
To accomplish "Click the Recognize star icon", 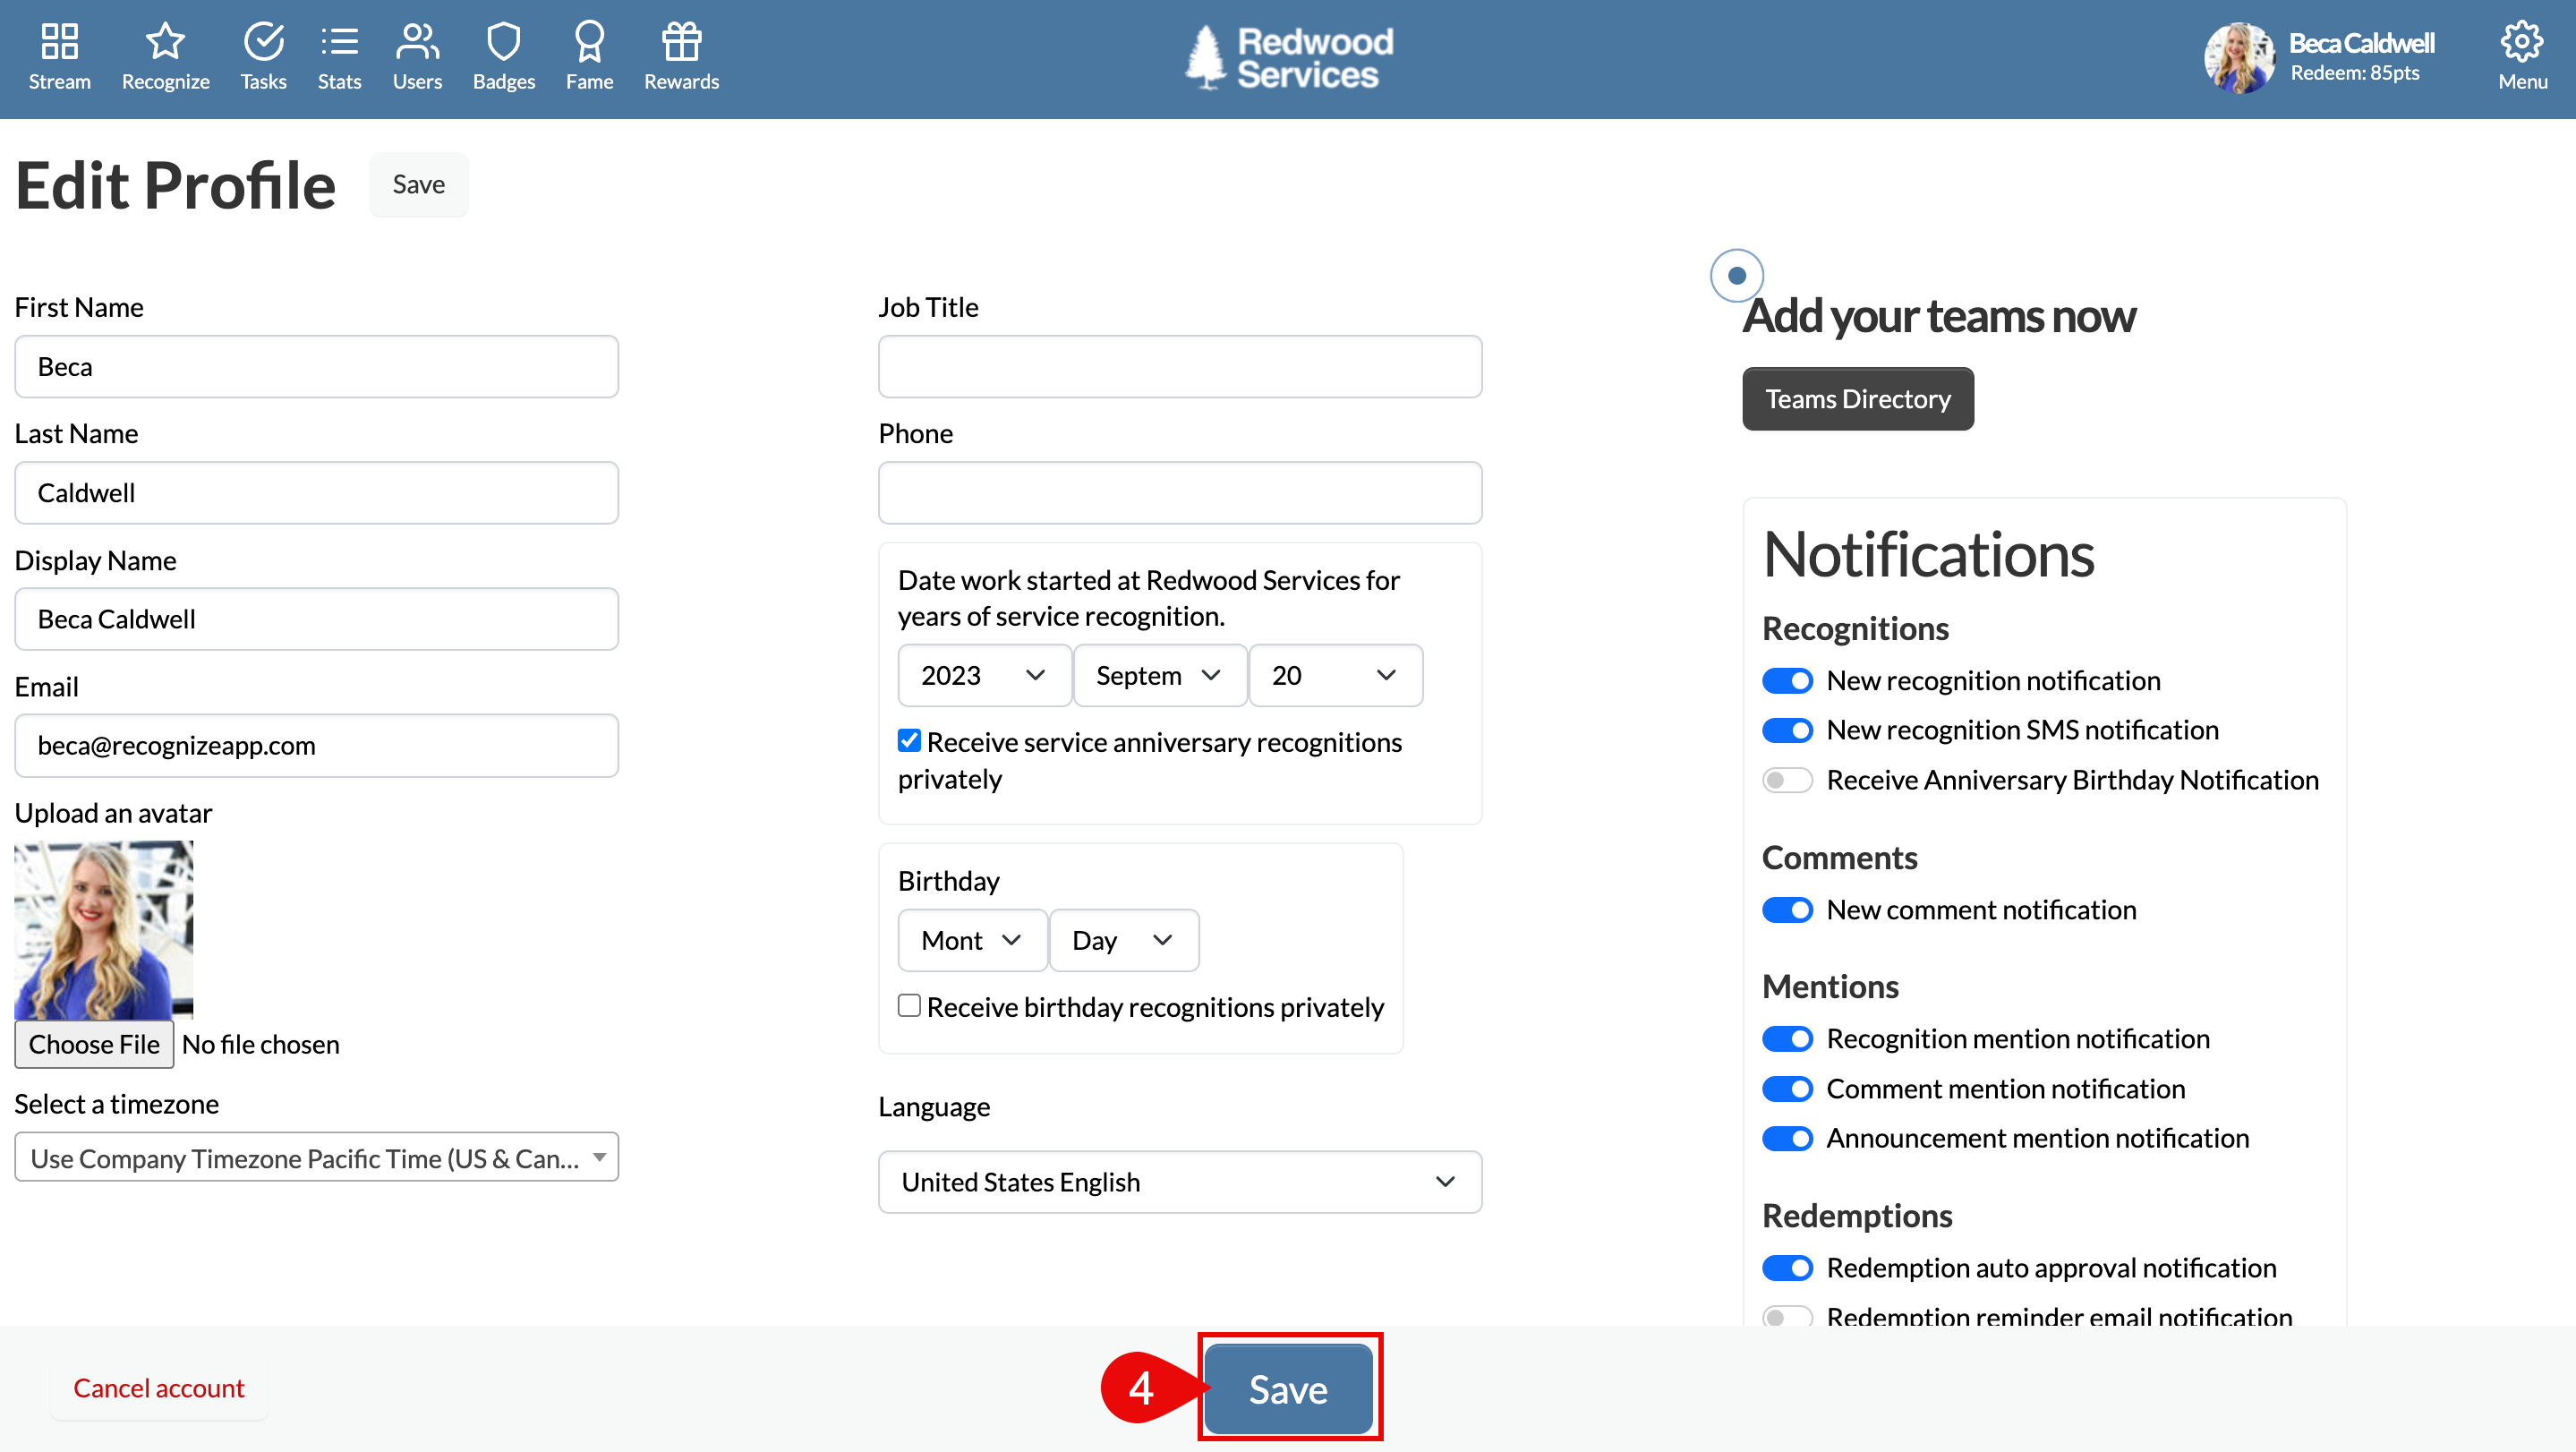I will (x=165, y=41).
